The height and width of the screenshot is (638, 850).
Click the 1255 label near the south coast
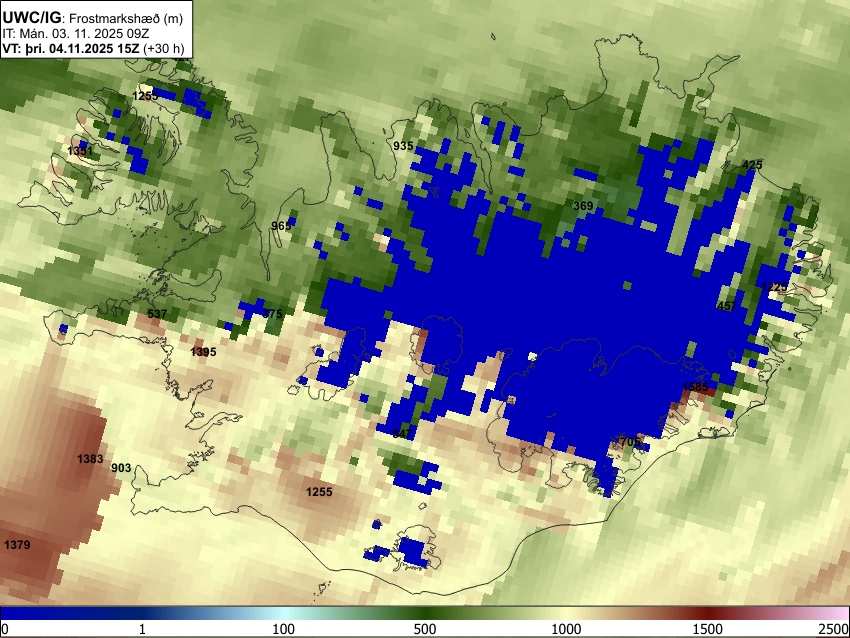point(319,492)
